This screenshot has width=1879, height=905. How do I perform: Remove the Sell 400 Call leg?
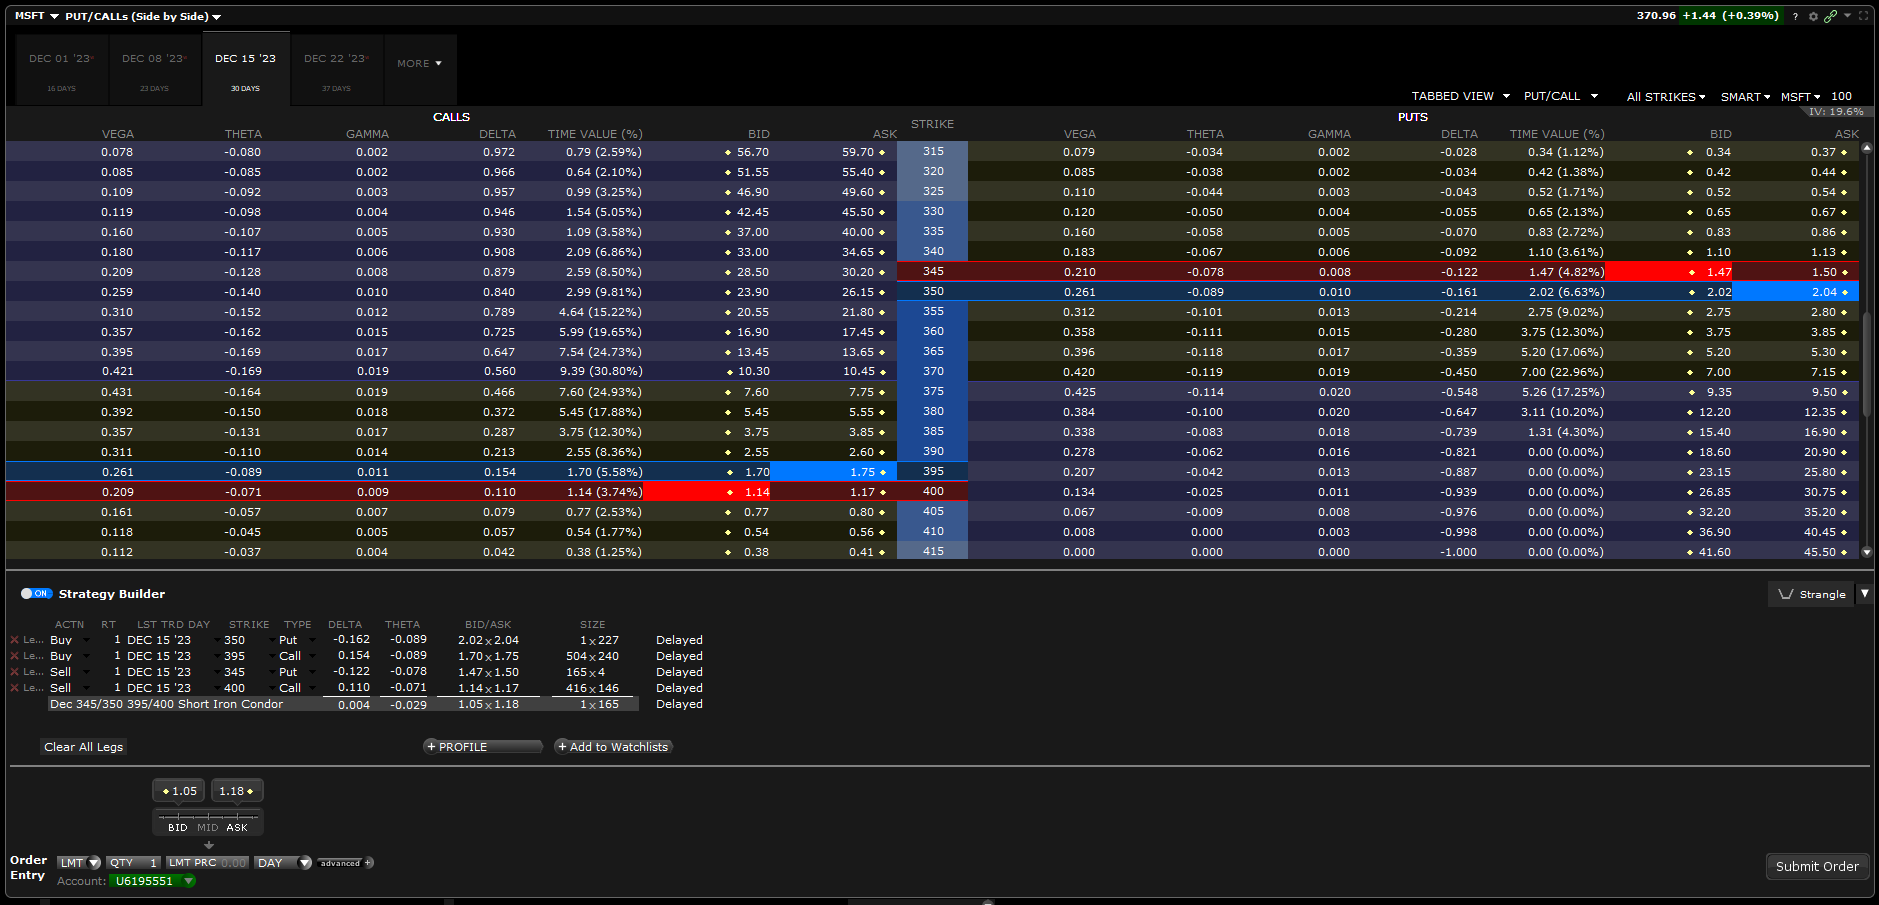(x=14, y=688)
